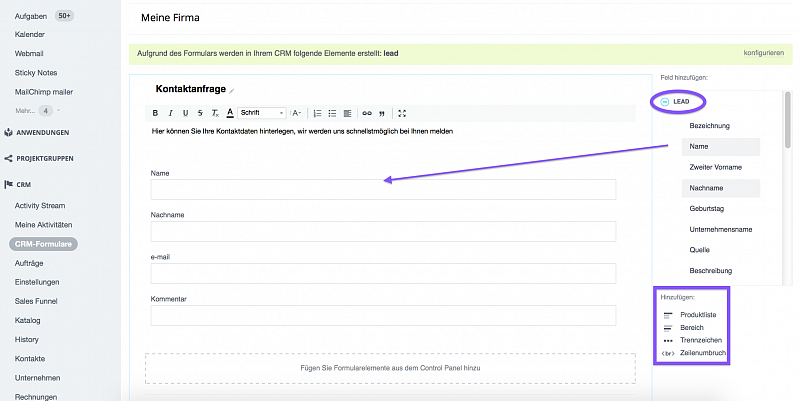Toggle bold formatting in the editor toolbar
This screenshot has width=800, height=401.
pyautogui.click(x=155, y=113)
